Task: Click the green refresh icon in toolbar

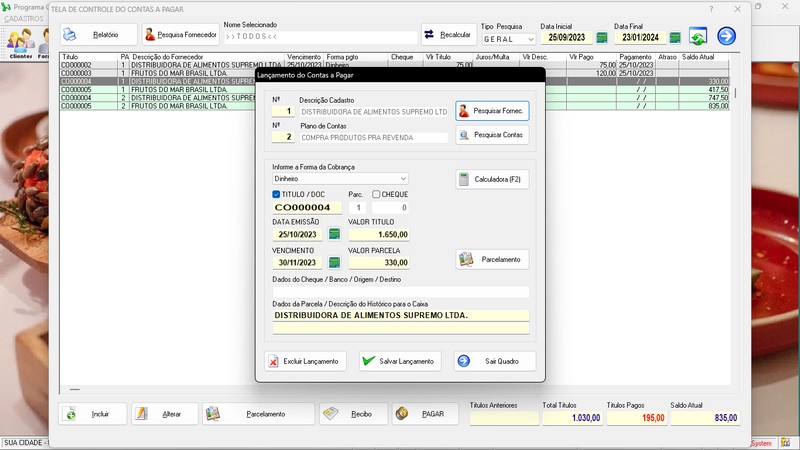Action: [x=697, y=36]
